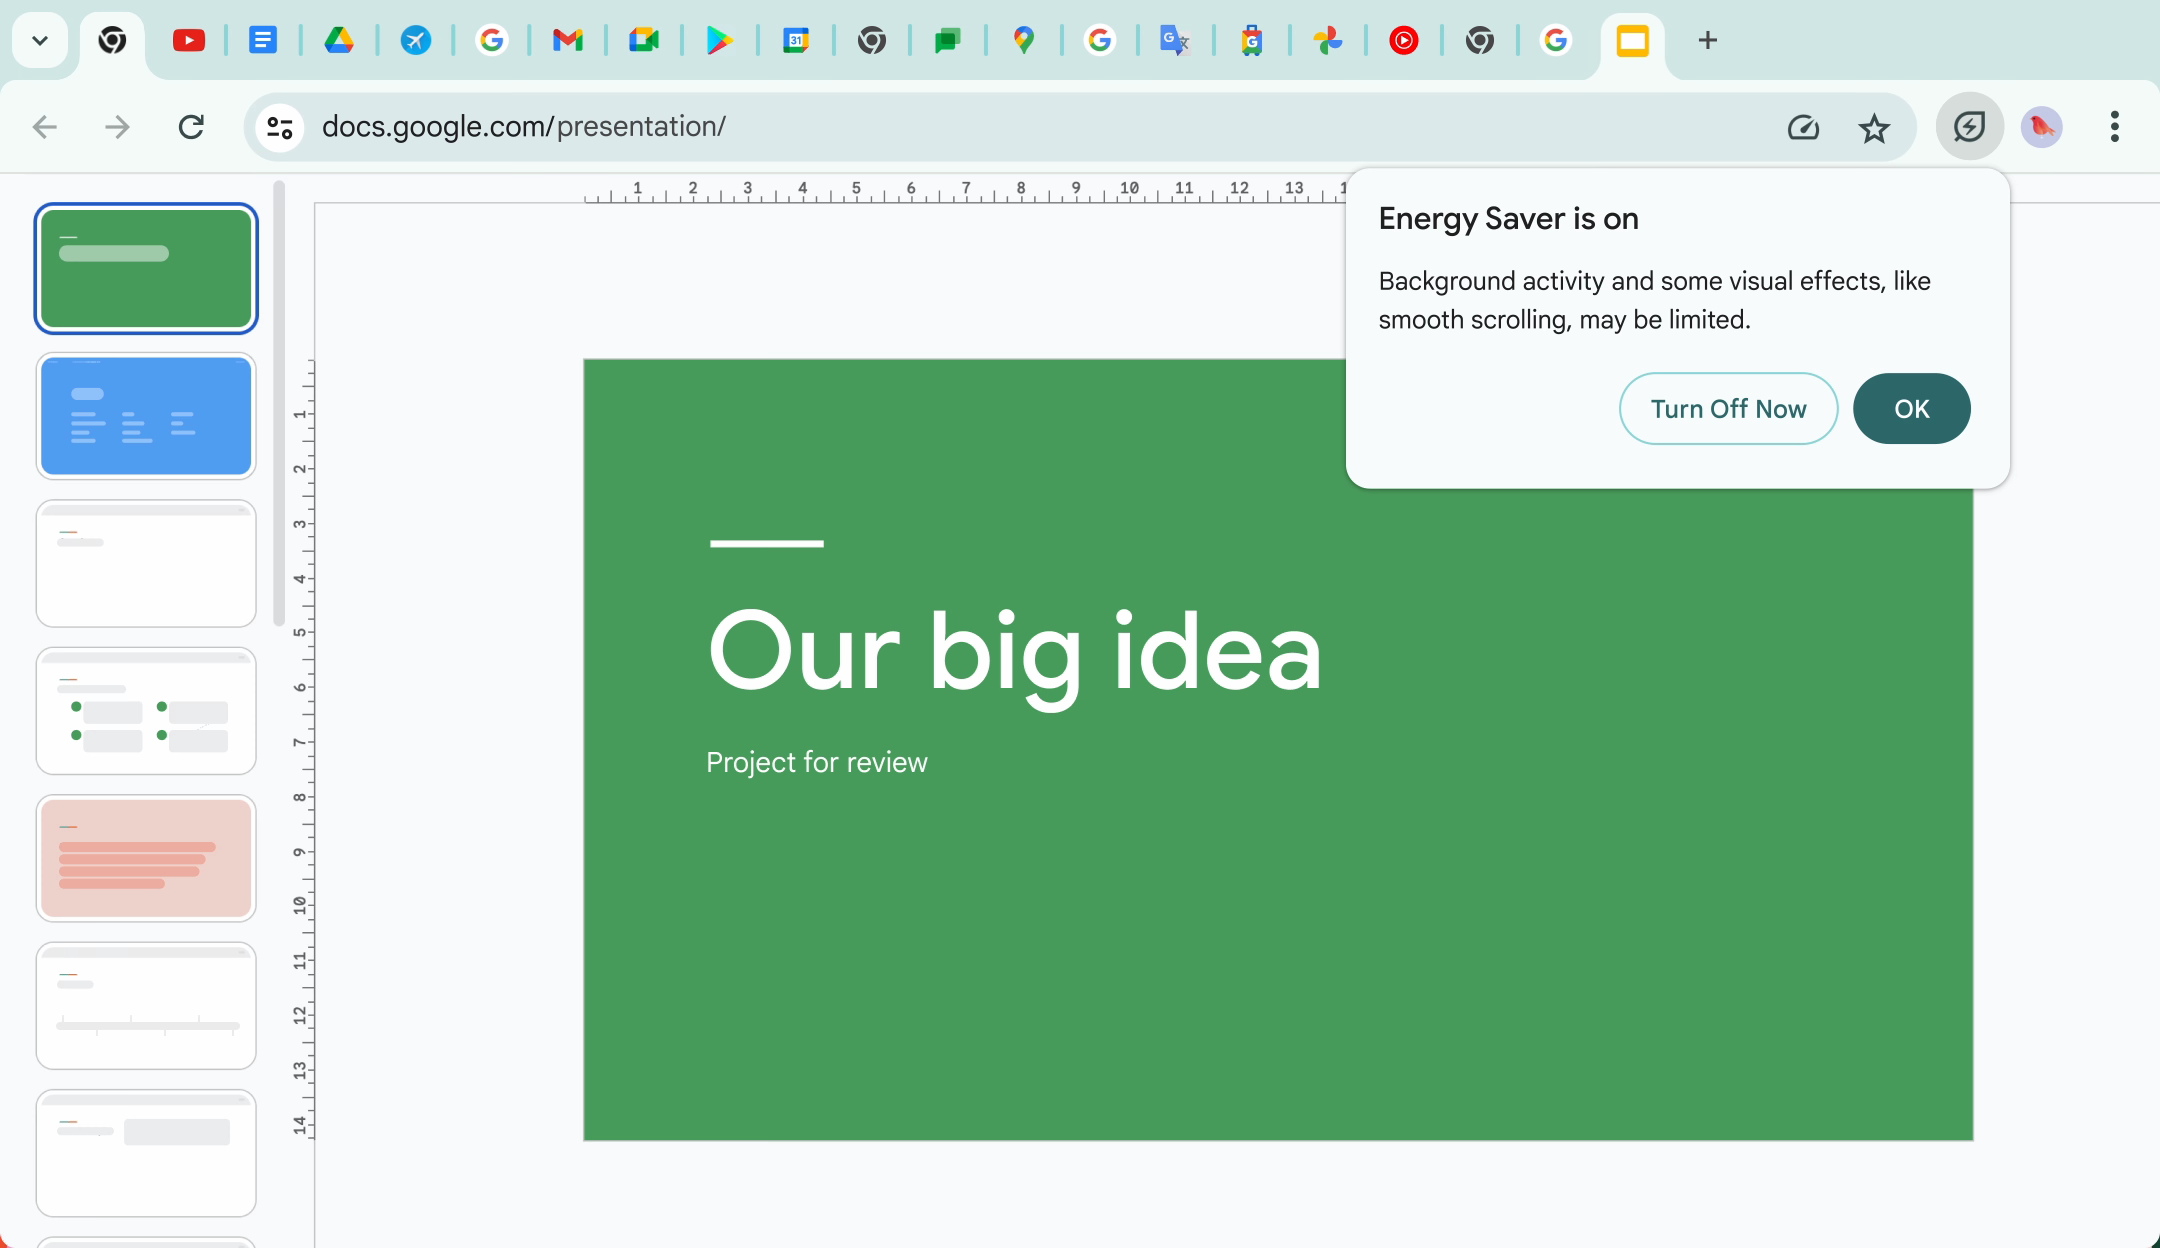Select the blue slide thumbnail

146,416
